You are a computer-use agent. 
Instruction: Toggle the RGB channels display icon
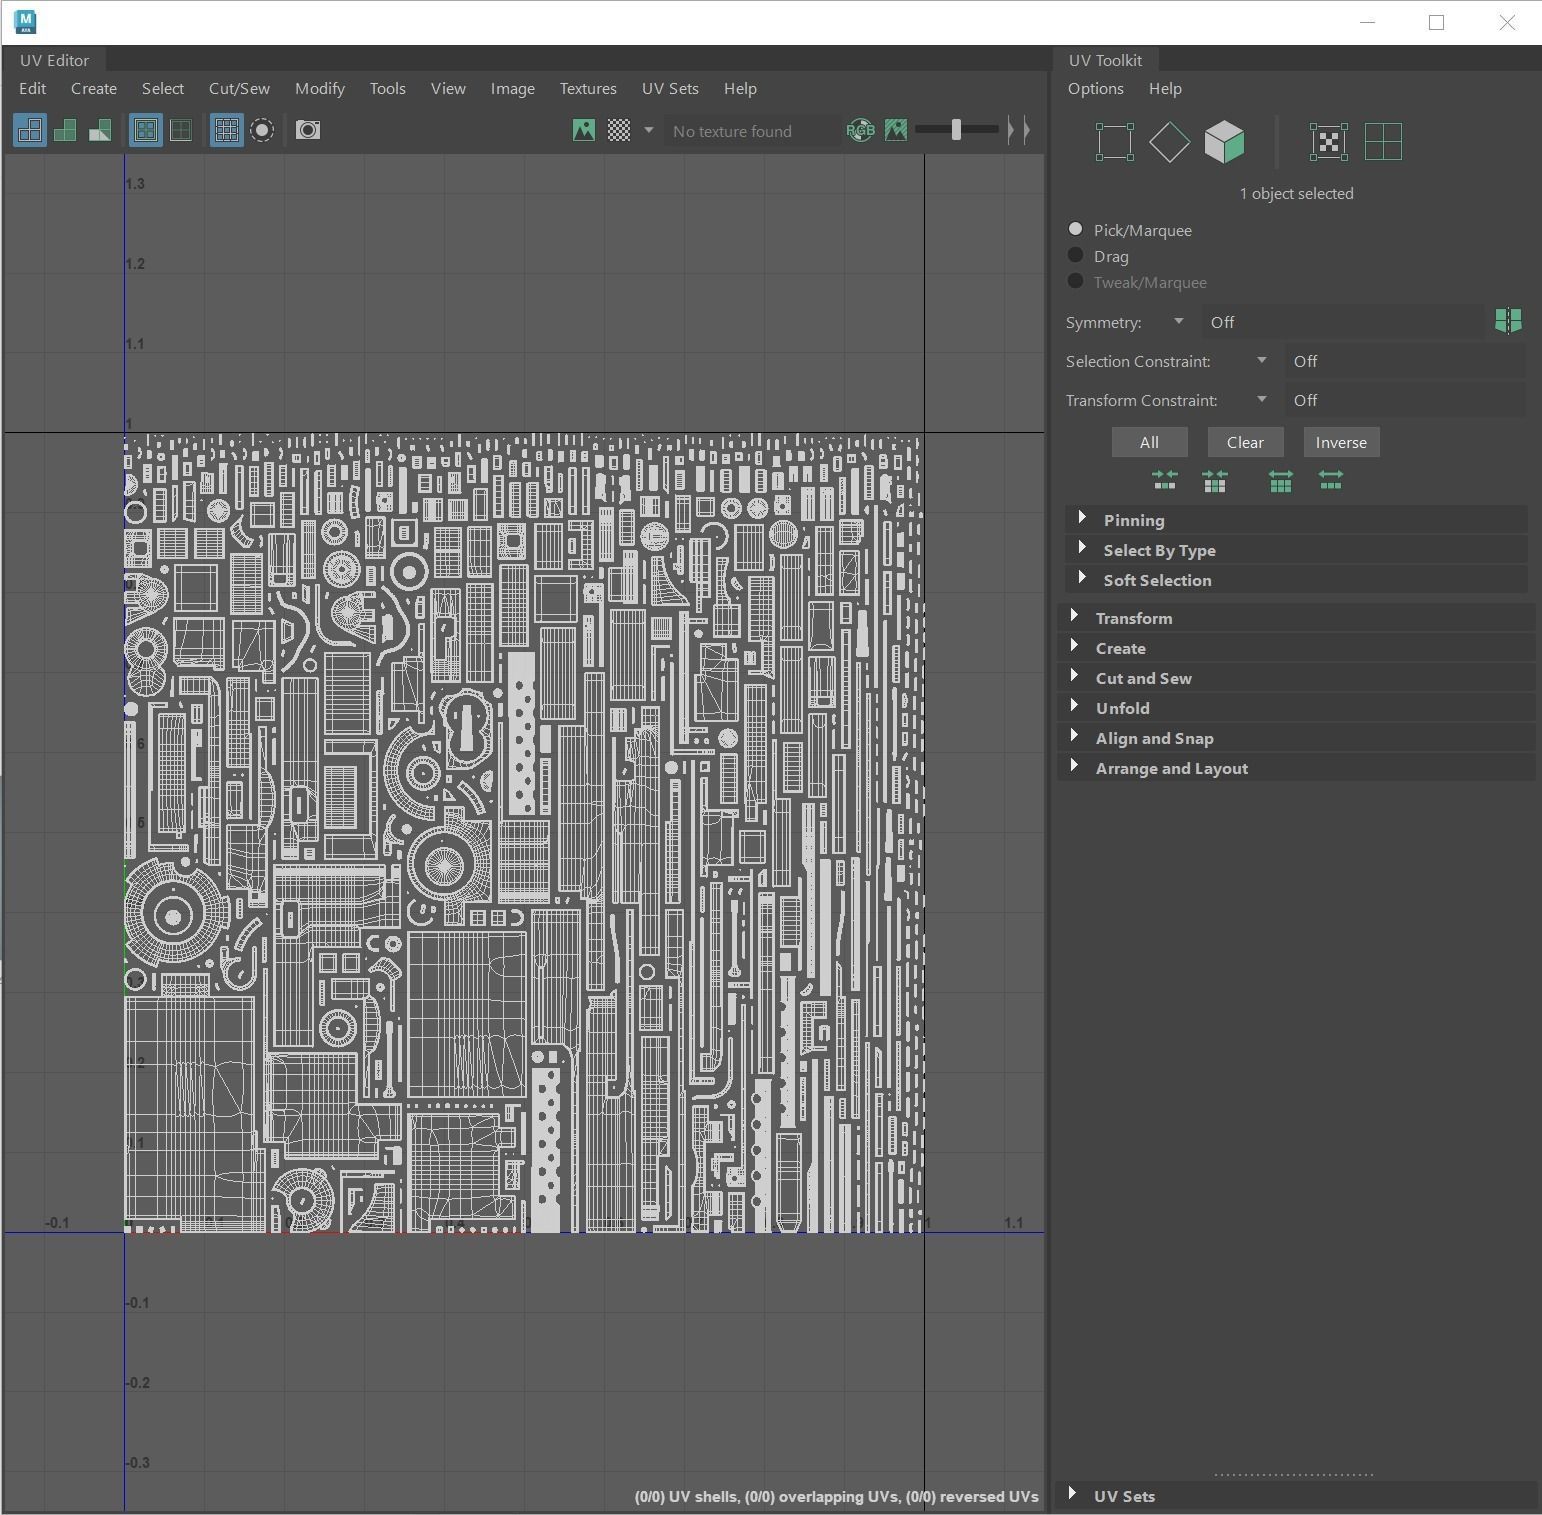860,130
